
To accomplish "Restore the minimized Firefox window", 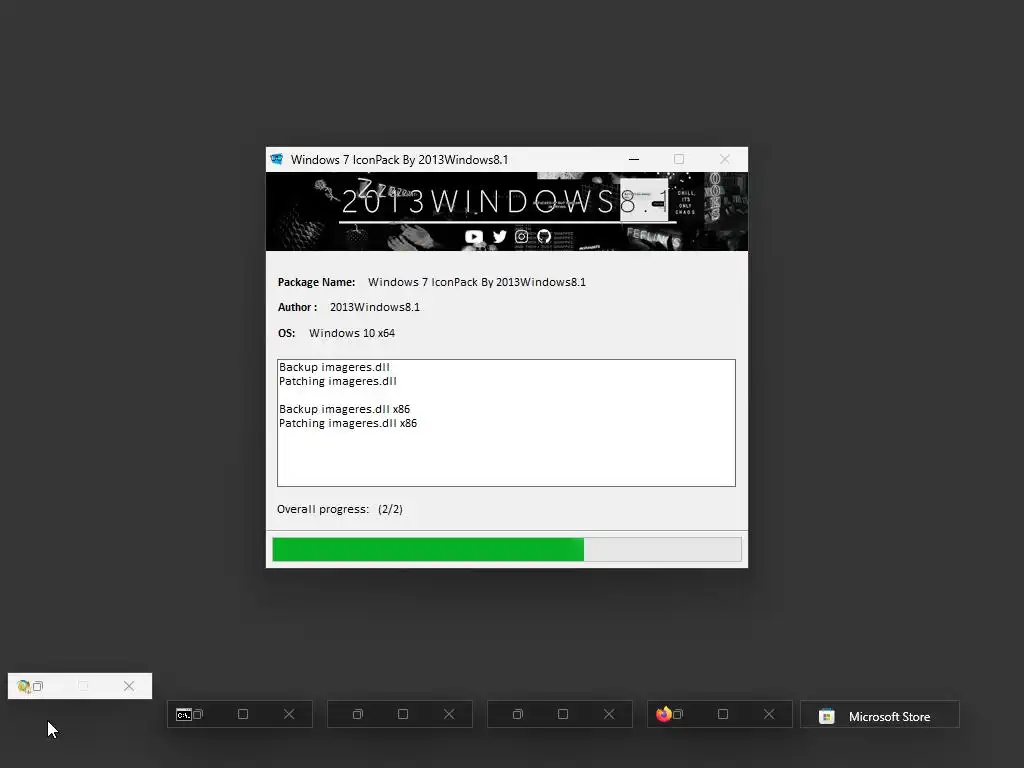I will point(678,714).
